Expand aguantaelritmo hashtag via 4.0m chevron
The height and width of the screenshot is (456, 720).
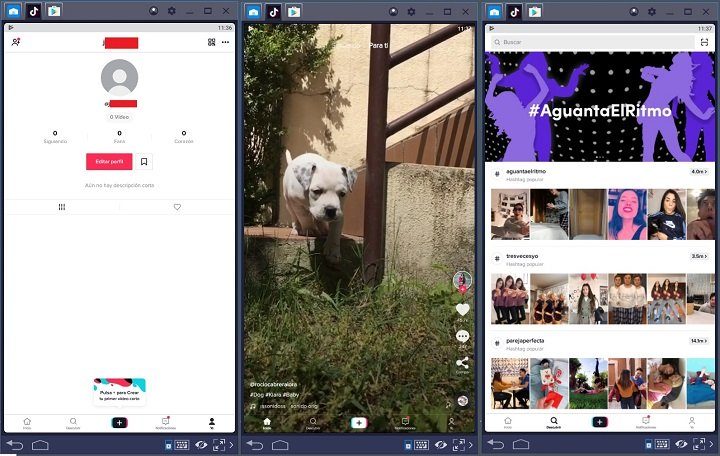699,172
